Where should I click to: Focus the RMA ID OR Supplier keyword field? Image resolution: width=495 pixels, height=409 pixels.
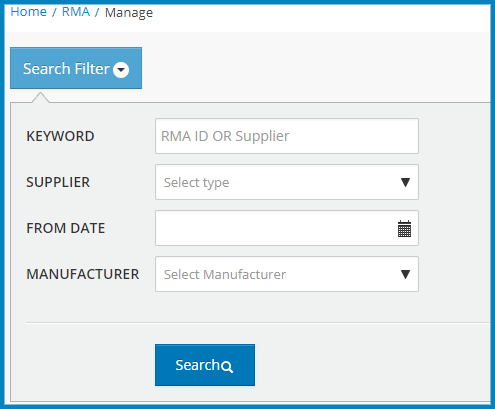(x=287, y=136)
